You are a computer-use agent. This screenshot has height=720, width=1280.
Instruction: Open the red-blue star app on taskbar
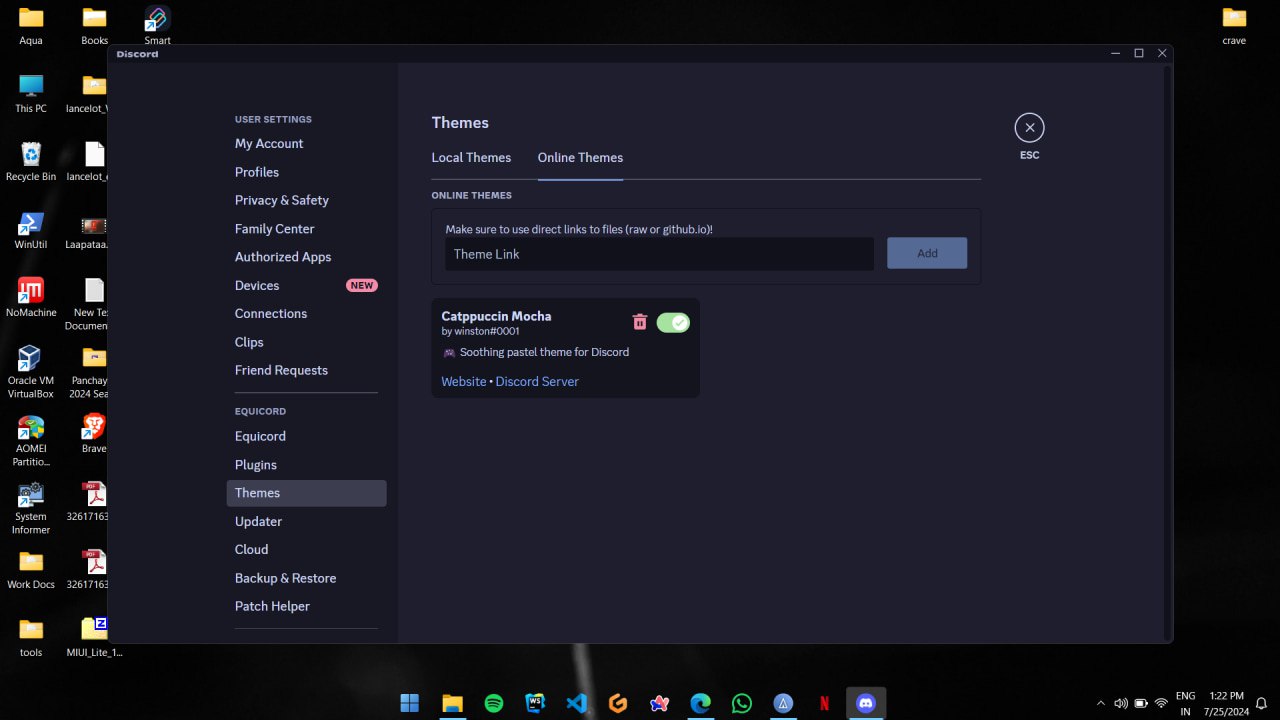(x=659, y=703)
